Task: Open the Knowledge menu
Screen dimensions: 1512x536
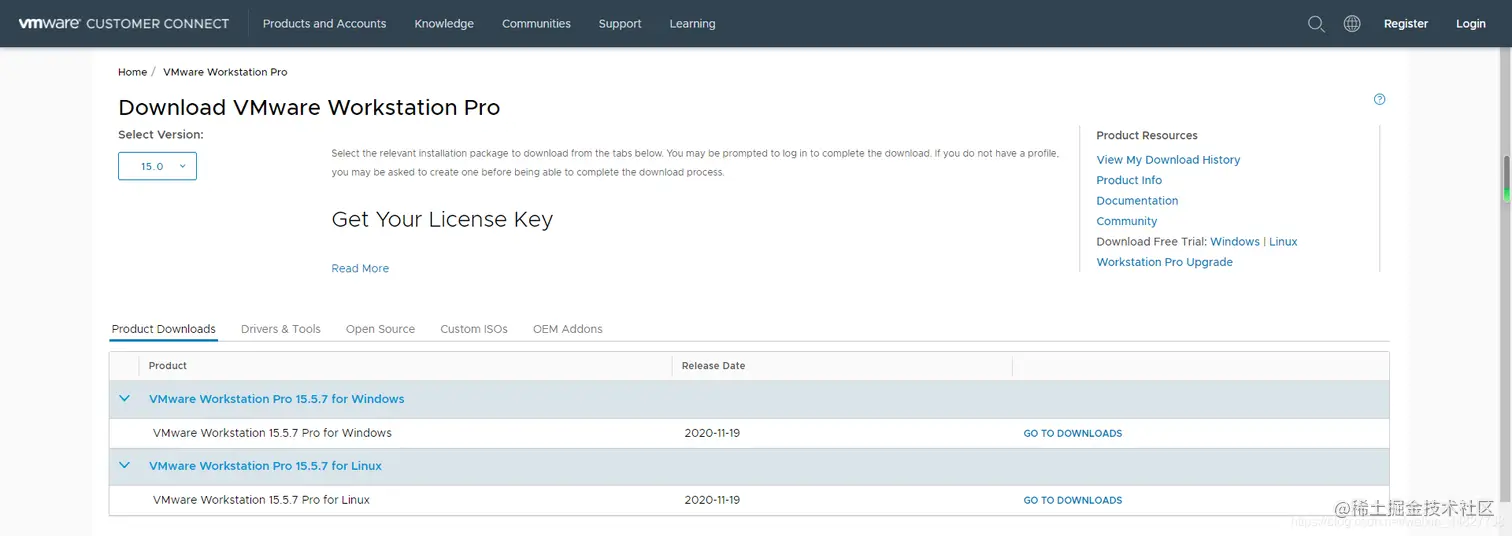Action: (x=444, y=23)
